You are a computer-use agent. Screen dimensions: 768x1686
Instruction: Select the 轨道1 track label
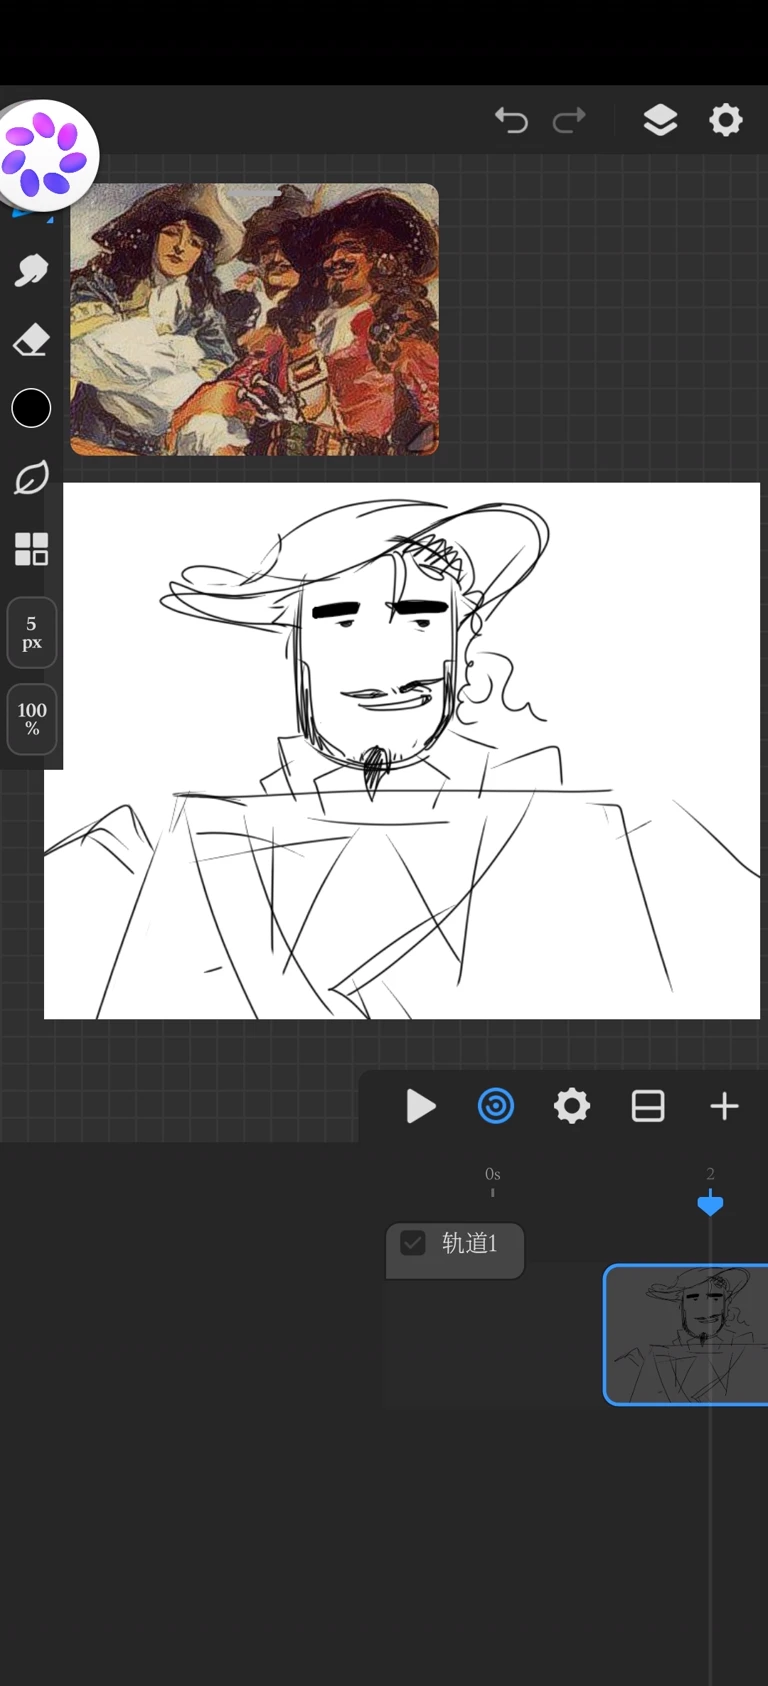(469, 1243)
